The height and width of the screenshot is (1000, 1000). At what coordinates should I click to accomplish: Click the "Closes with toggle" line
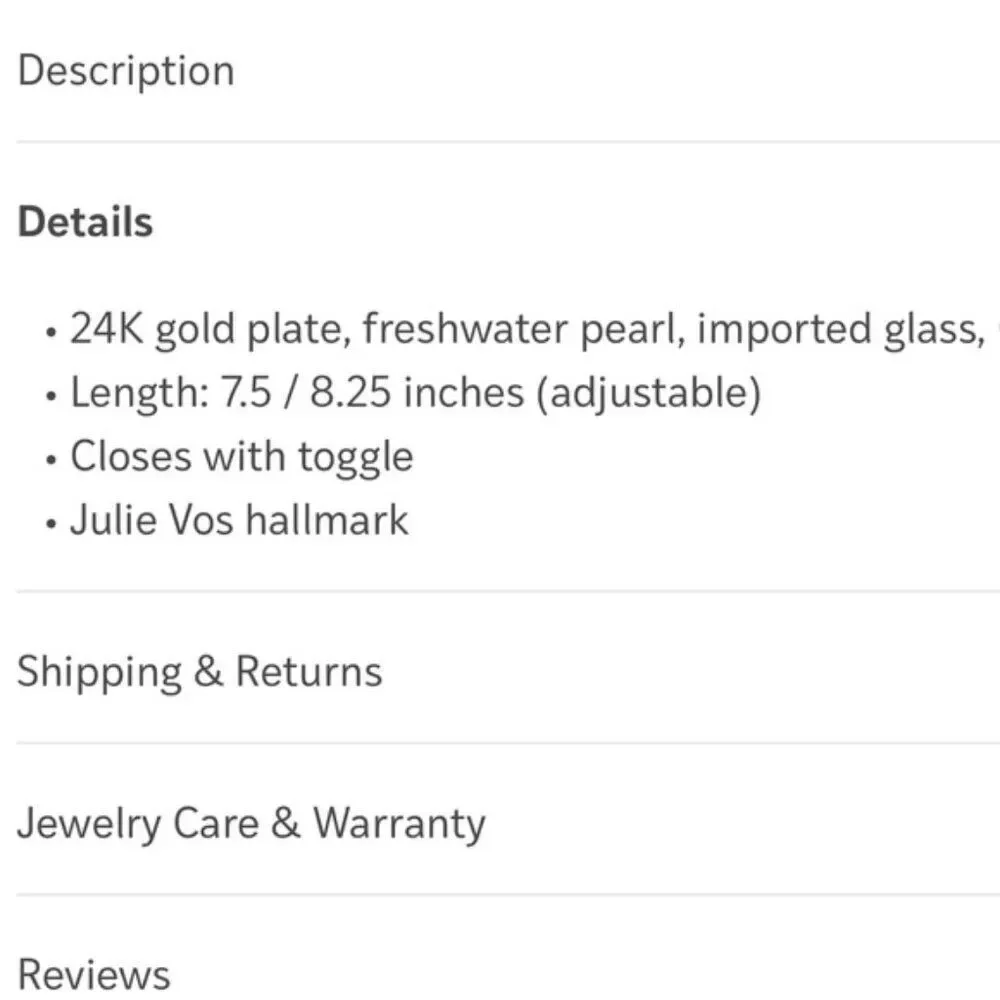coord(241,457)
